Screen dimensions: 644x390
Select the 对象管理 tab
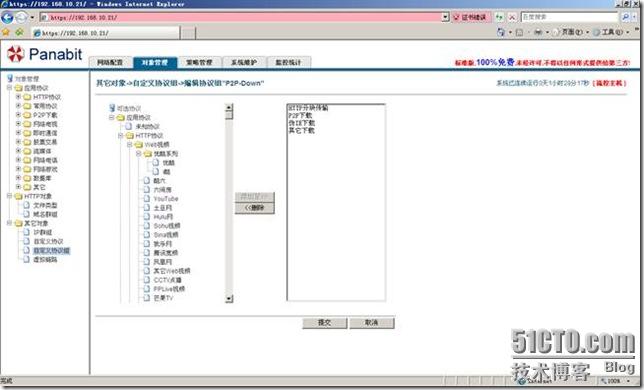coord(155,62)
